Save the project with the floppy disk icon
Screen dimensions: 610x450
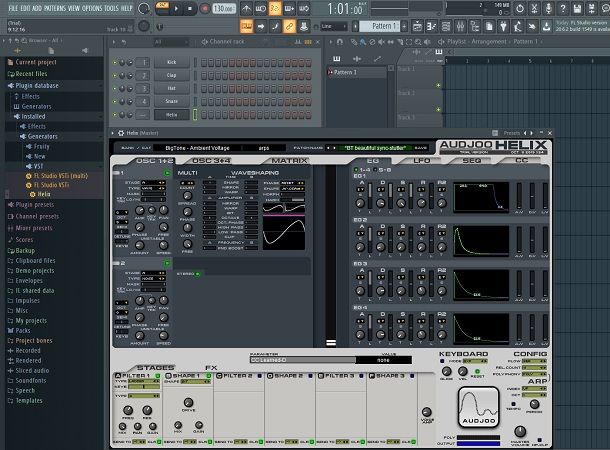[x=577, y=8]
